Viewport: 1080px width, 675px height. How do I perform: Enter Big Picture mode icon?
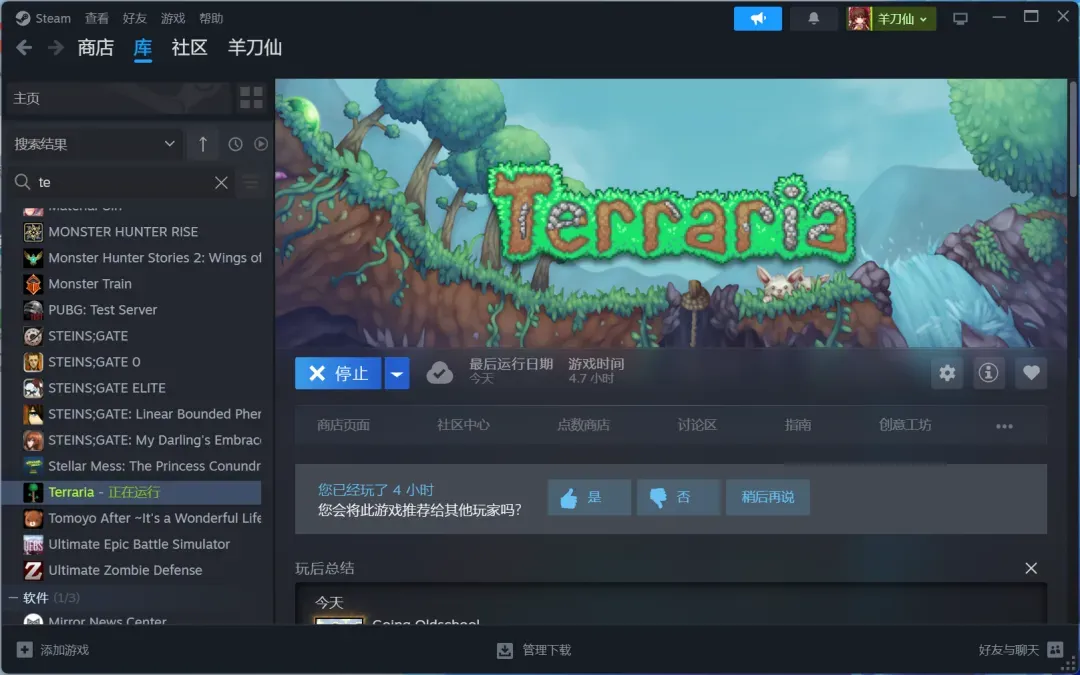(x=961, y=19)
